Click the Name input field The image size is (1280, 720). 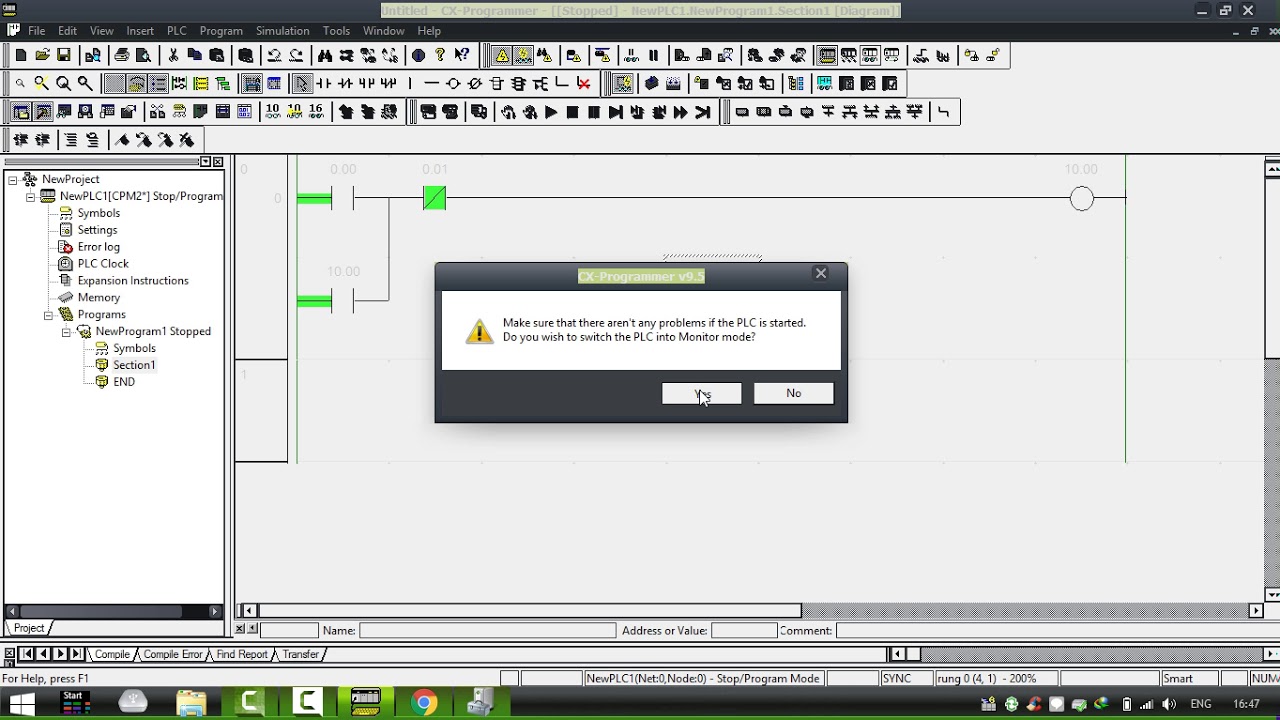(487, 630)
